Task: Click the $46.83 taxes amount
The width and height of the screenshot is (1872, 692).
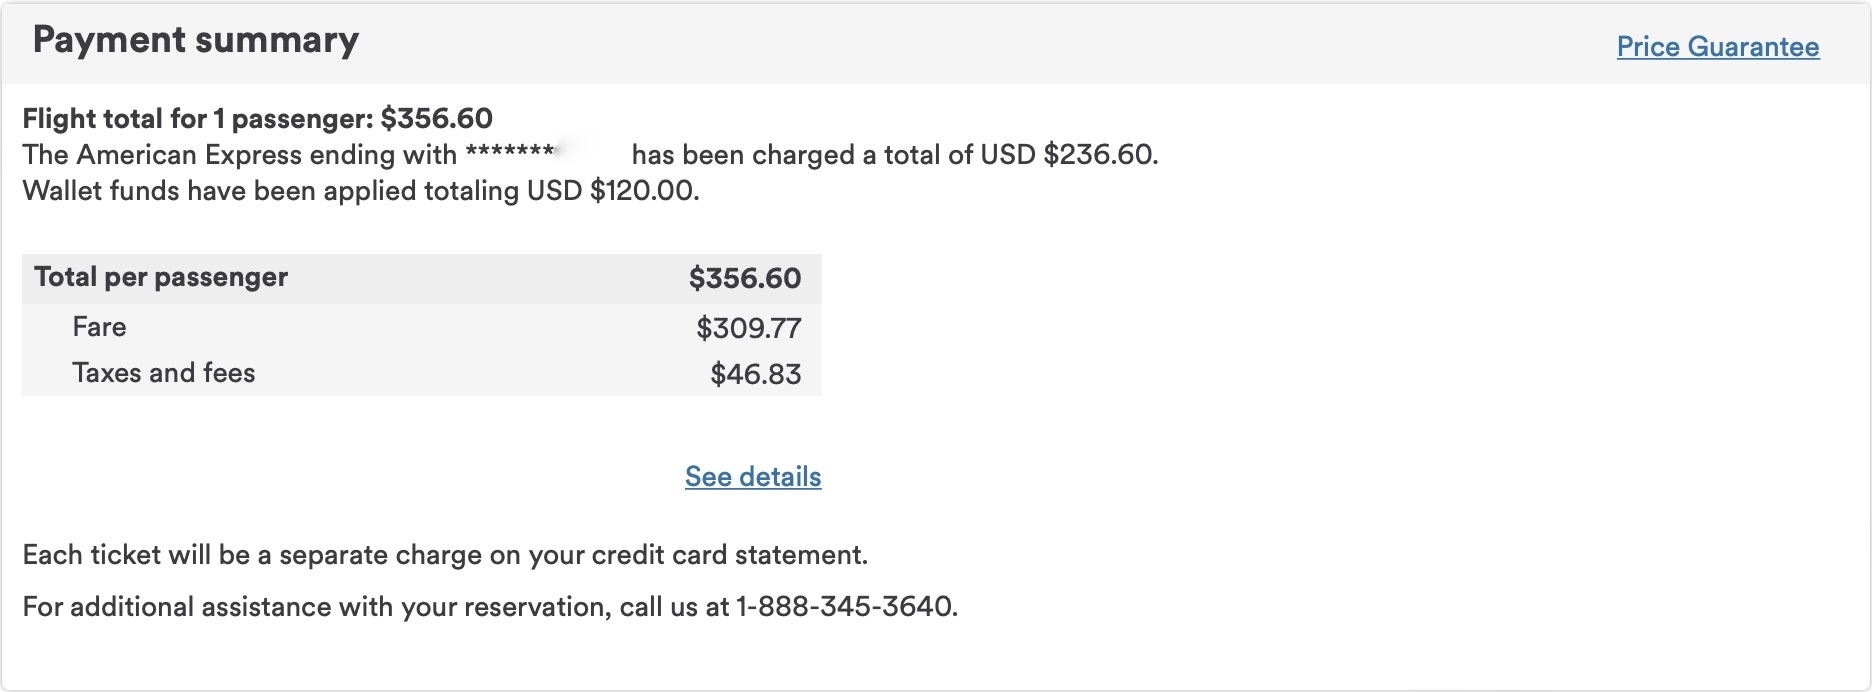Action: (x=755, y=374)
